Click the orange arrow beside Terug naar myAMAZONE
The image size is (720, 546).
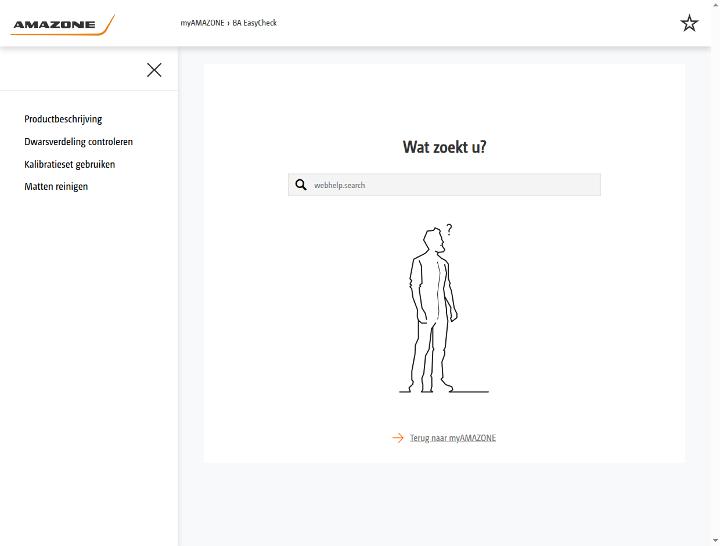[x=398, y=438]
